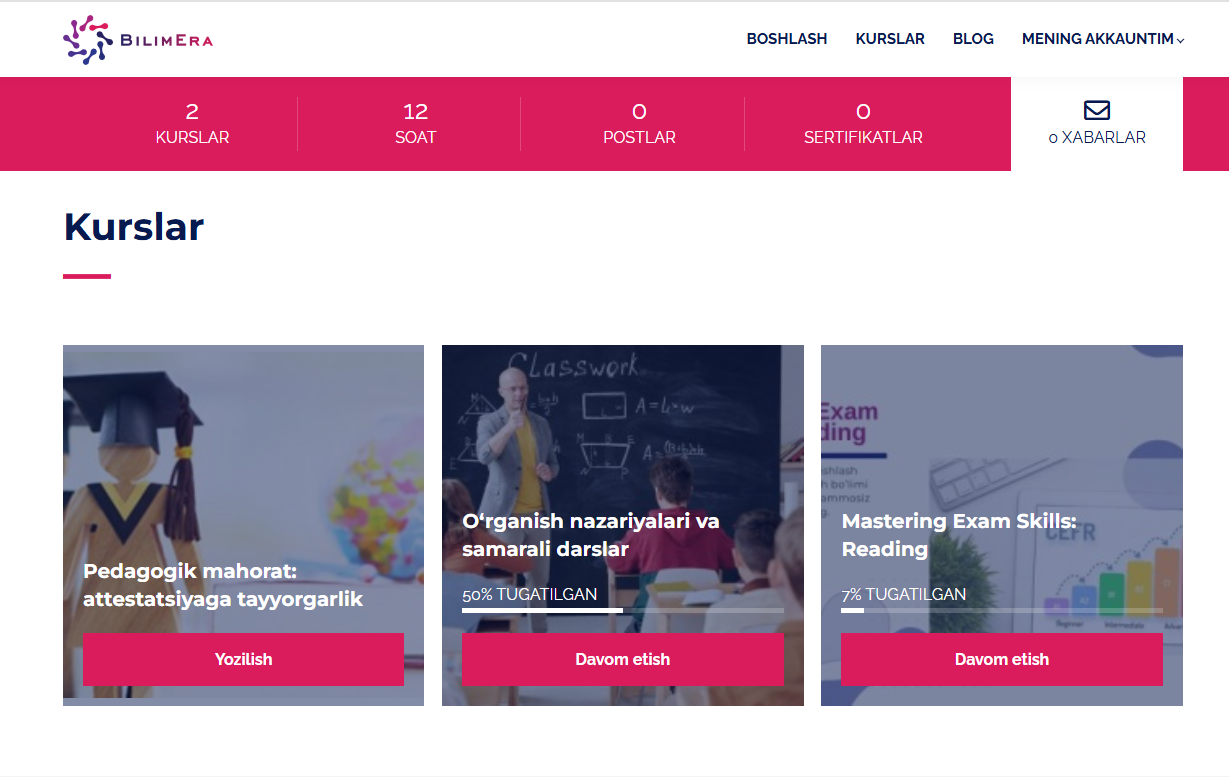Open the envelope messages icon
1229x777 pixels.
pos(1097,110)
